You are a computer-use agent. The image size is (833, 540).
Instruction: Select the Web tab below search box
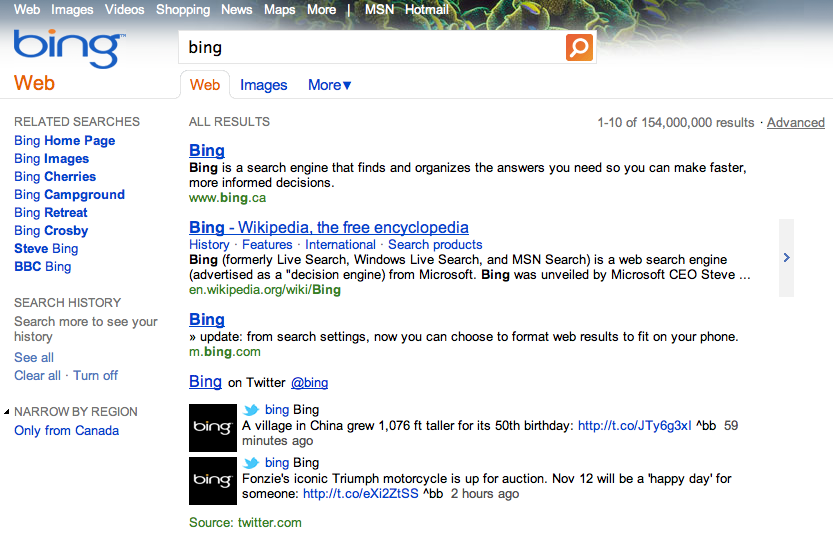coord(205,85)
